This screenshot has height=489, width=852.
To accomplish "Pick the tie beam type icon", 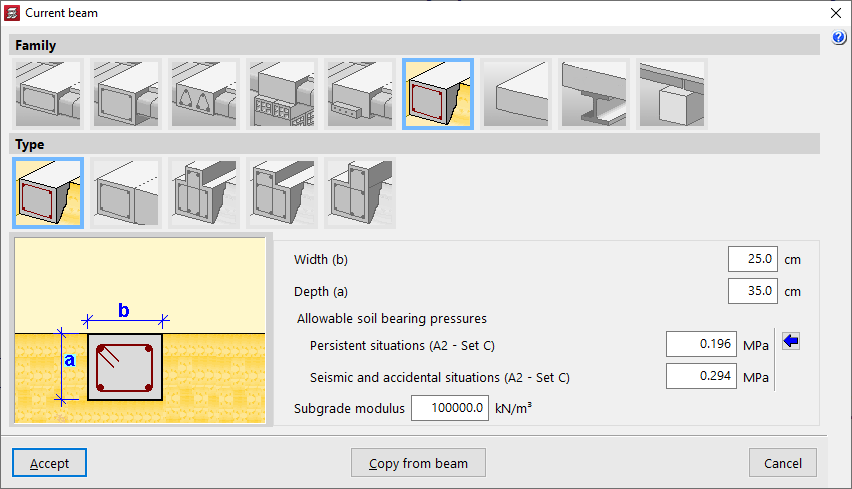I will pyautogui.click(x=126, y=193).
